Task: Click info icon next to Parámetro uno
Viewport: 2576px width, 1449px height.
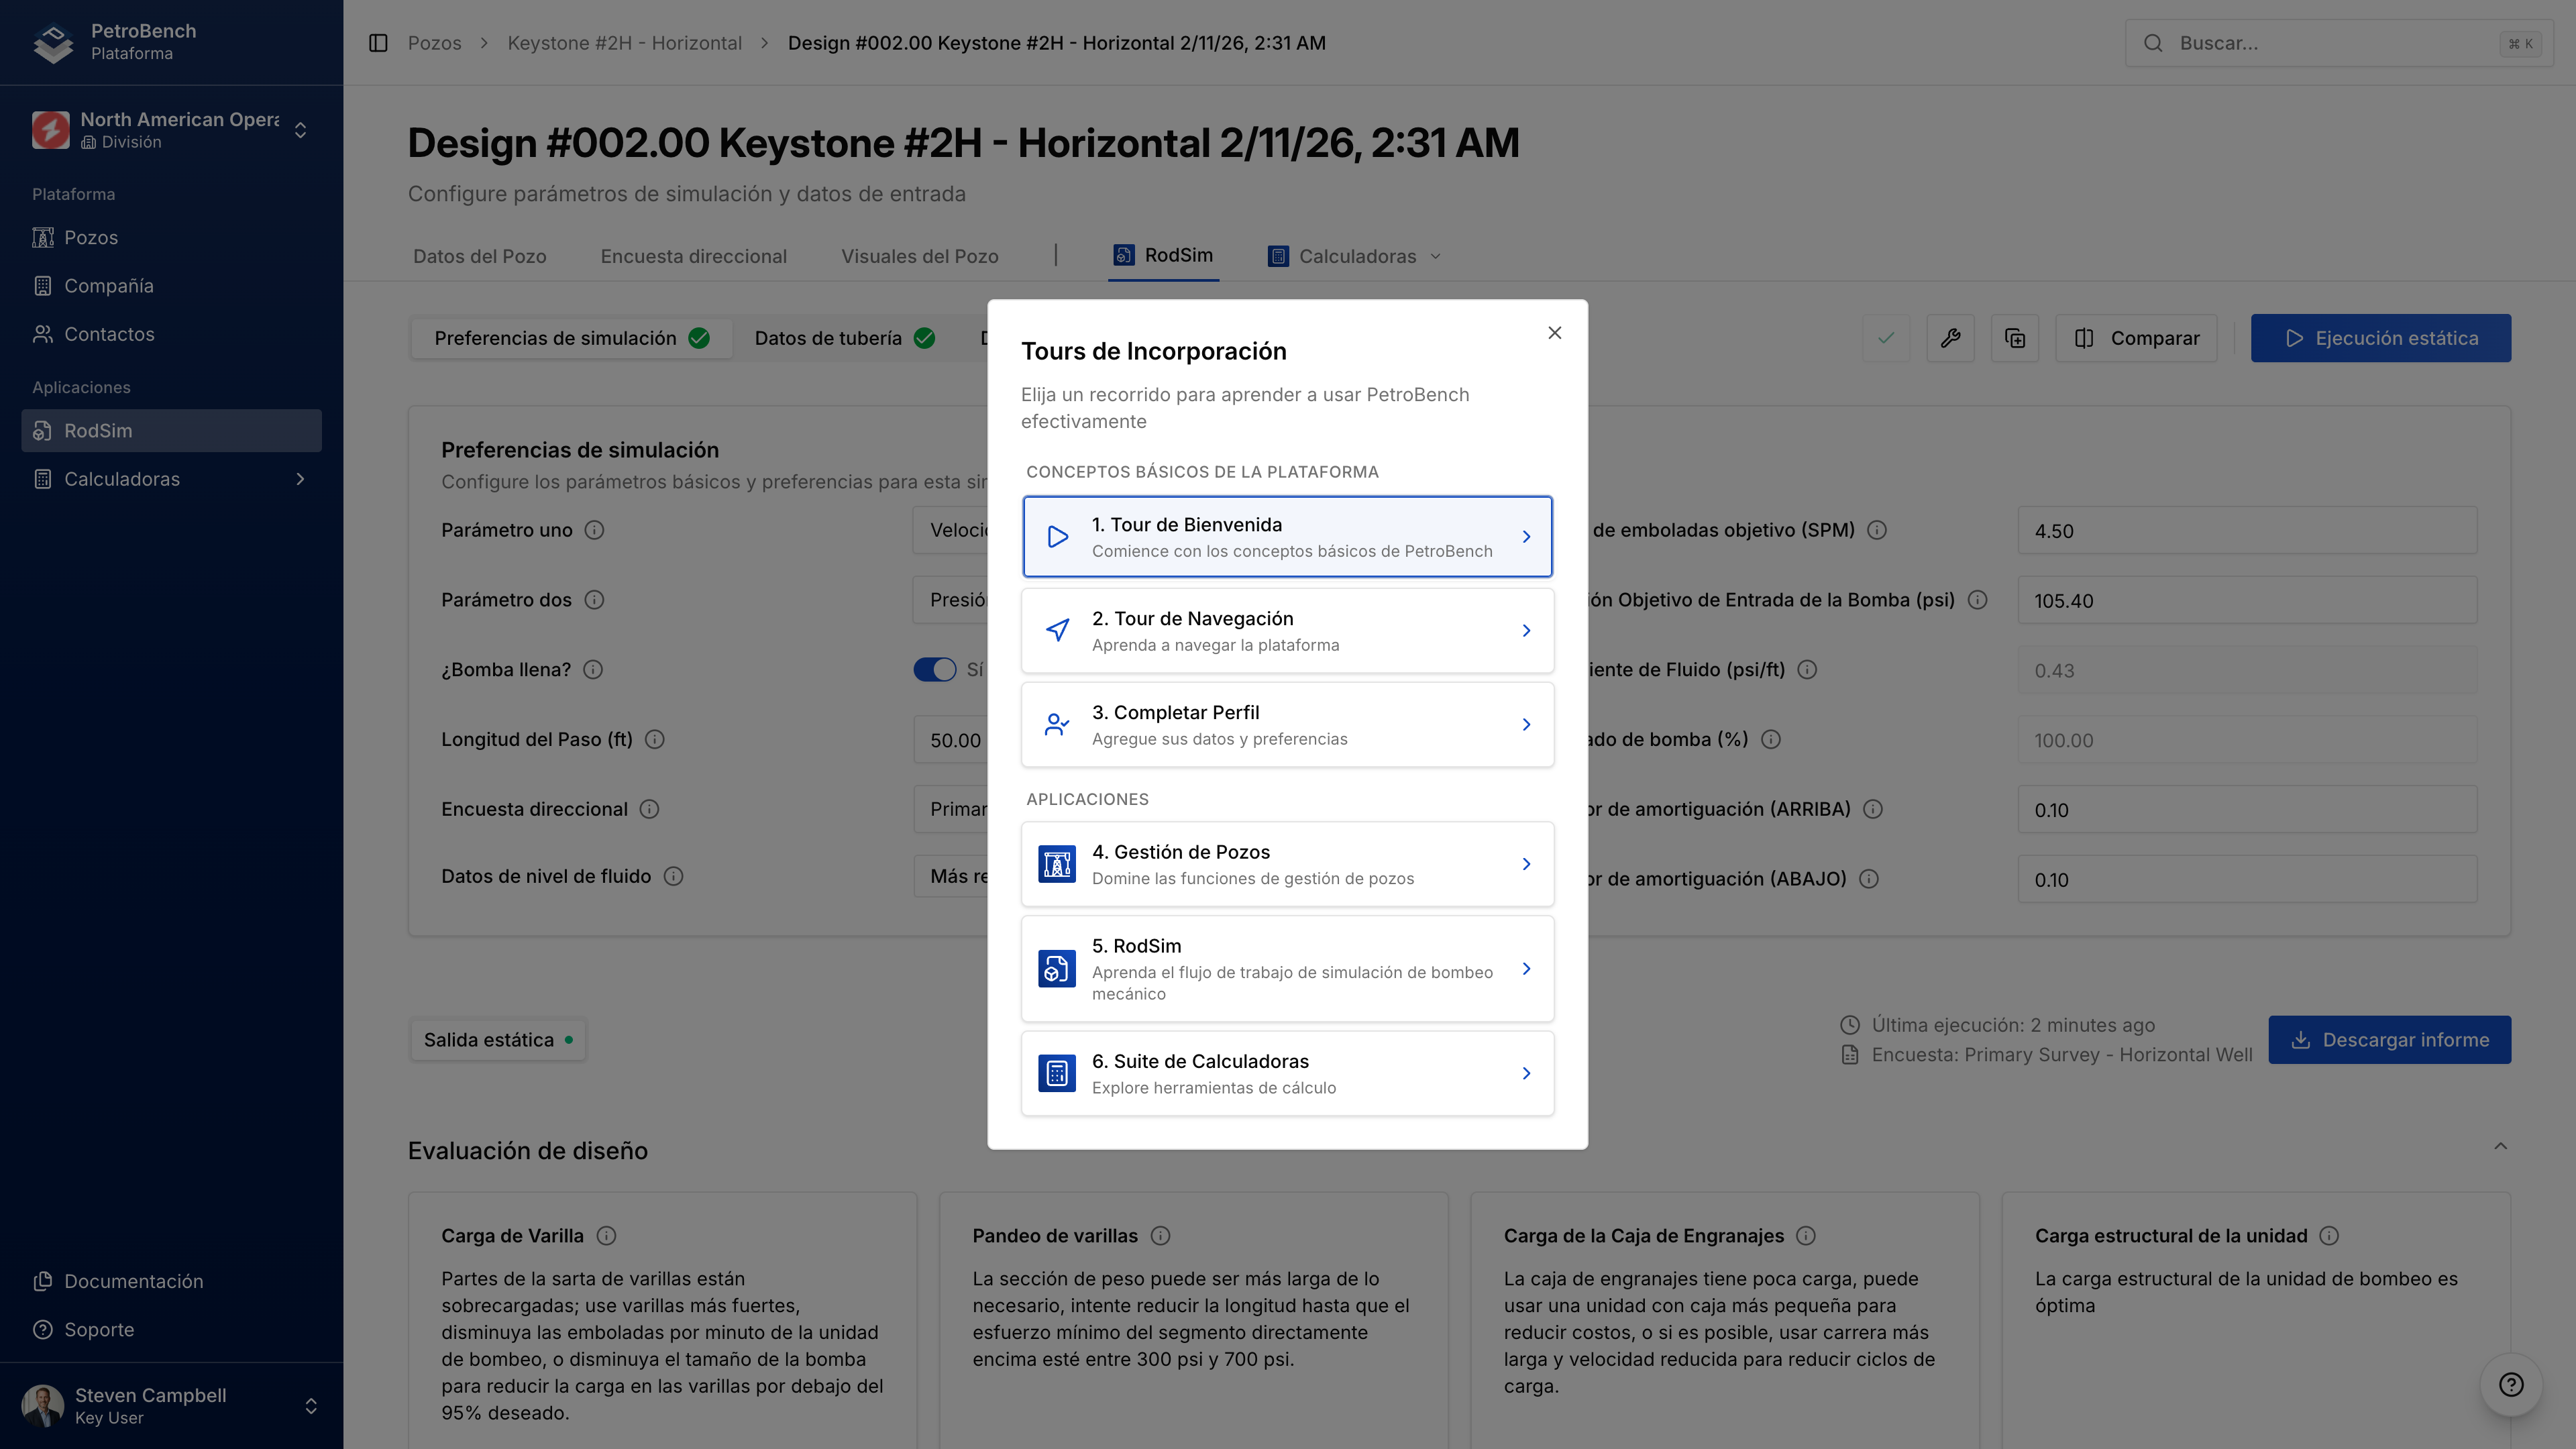Action: (594, 530)
